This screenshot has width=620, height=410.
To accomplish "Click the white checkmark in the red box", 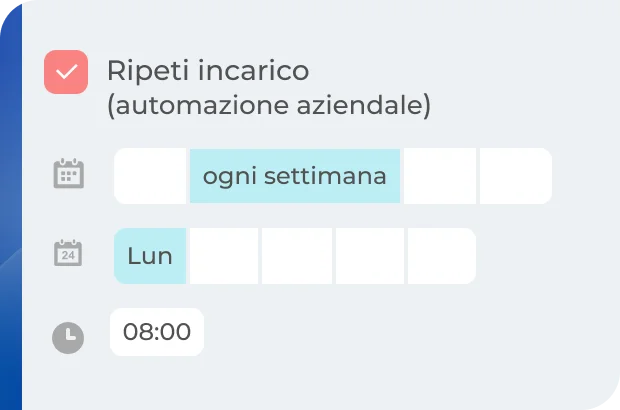I will [66, 72].
